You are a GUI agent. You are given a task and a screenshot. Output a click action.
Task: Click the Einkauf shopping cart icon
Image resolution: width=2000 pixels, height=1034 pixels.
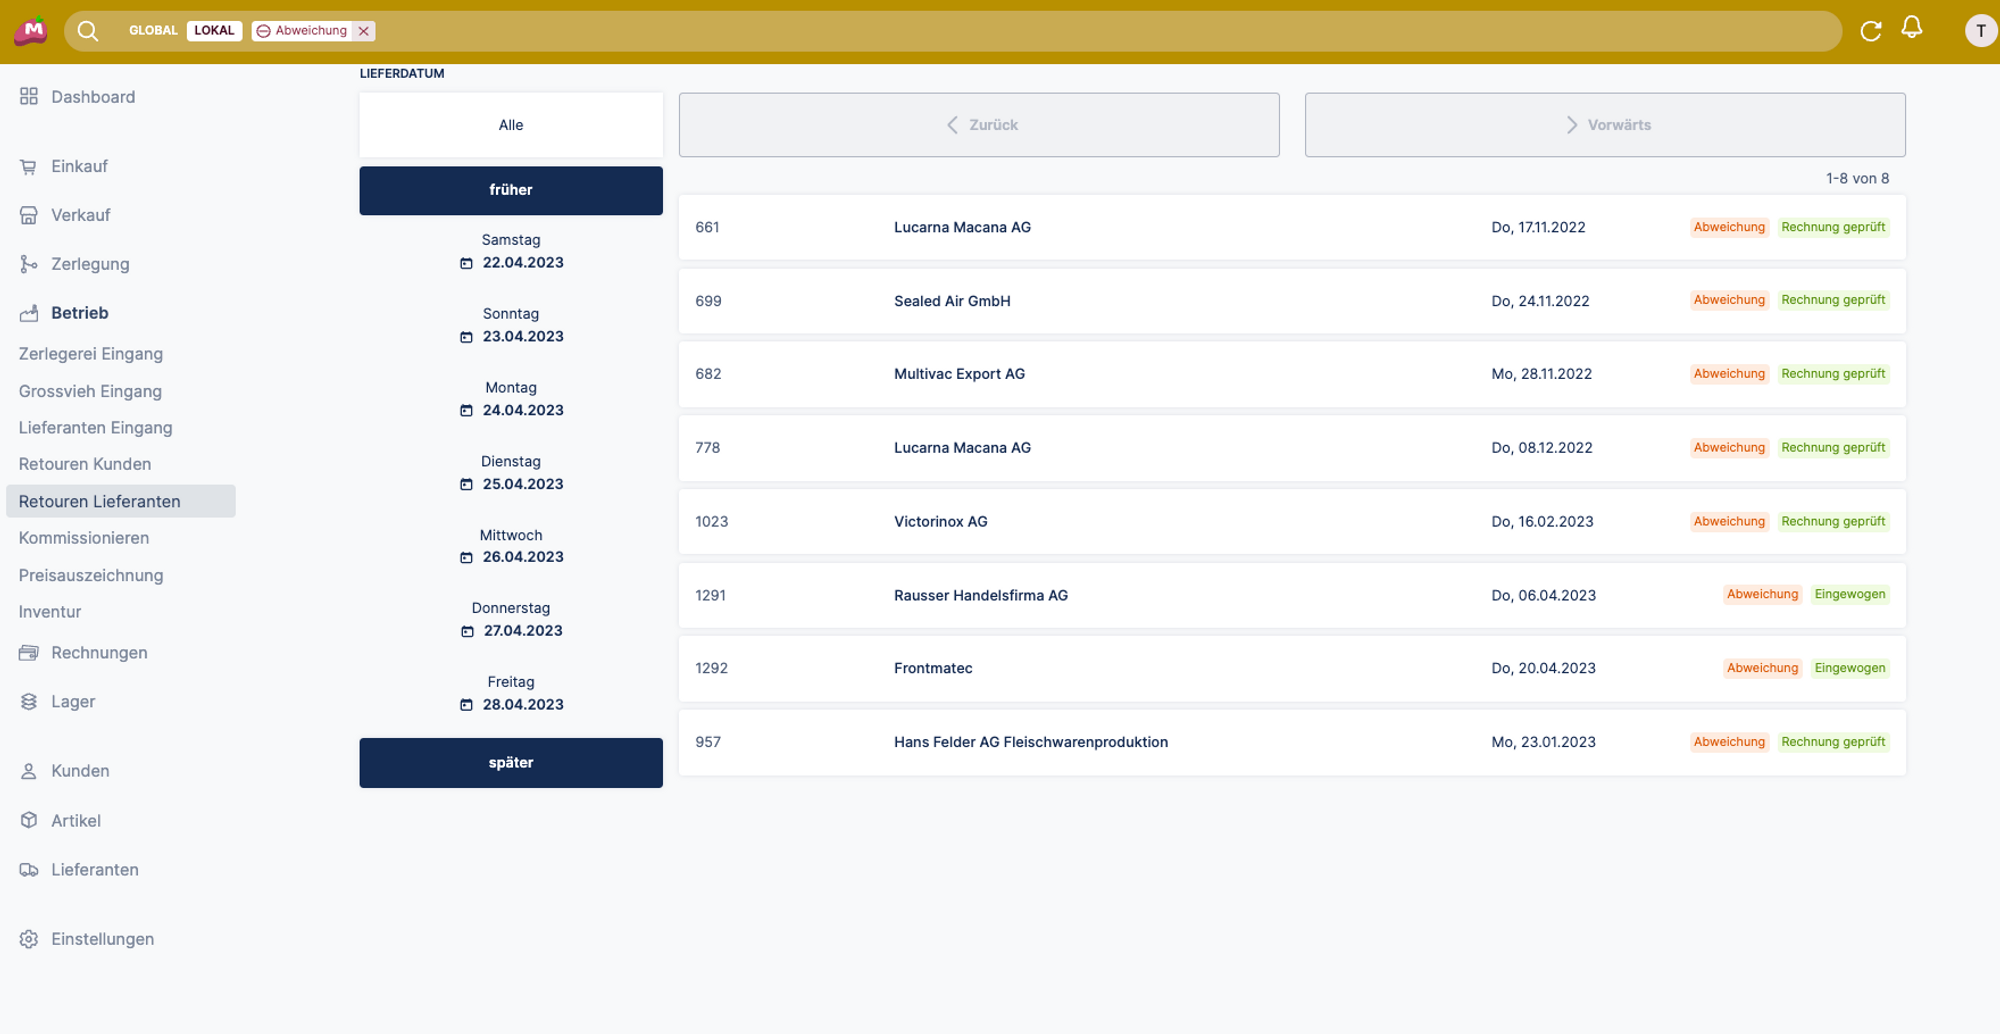click(x=29, y=167)
